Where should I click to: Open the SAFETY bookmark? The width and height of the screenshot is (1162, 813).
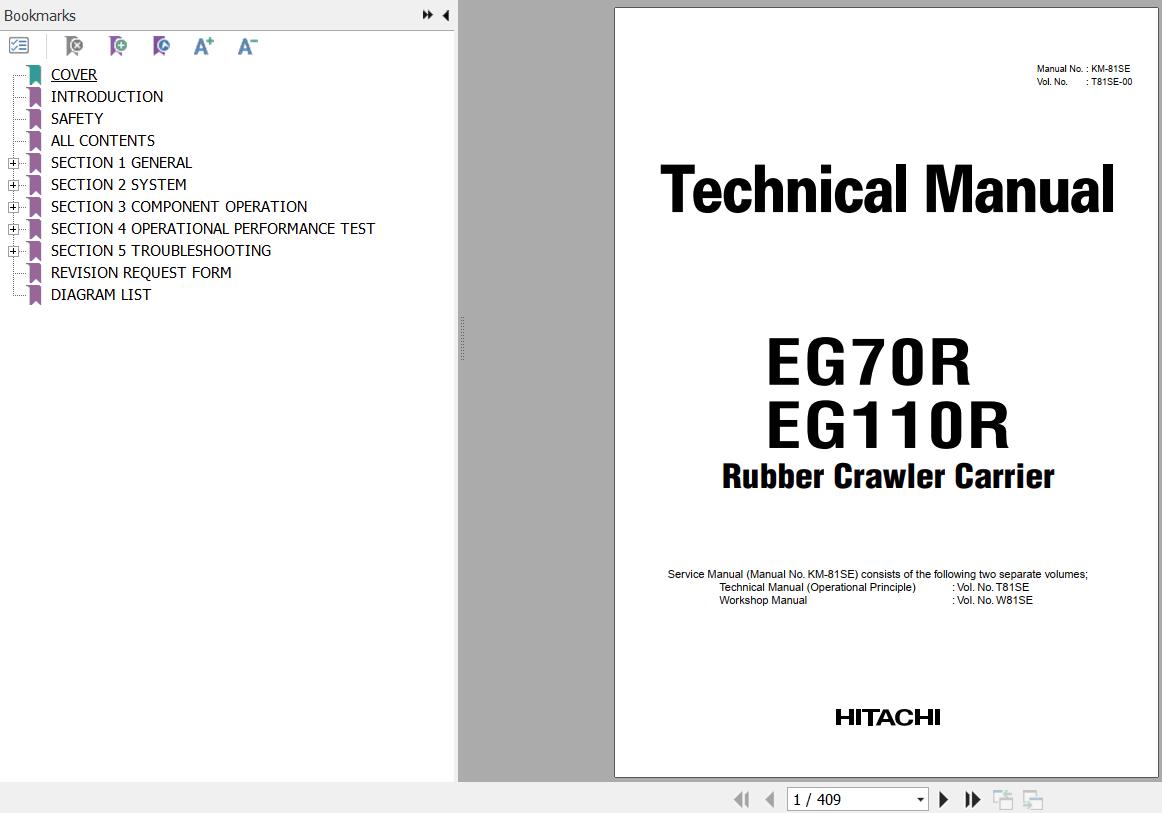[76, 119]
